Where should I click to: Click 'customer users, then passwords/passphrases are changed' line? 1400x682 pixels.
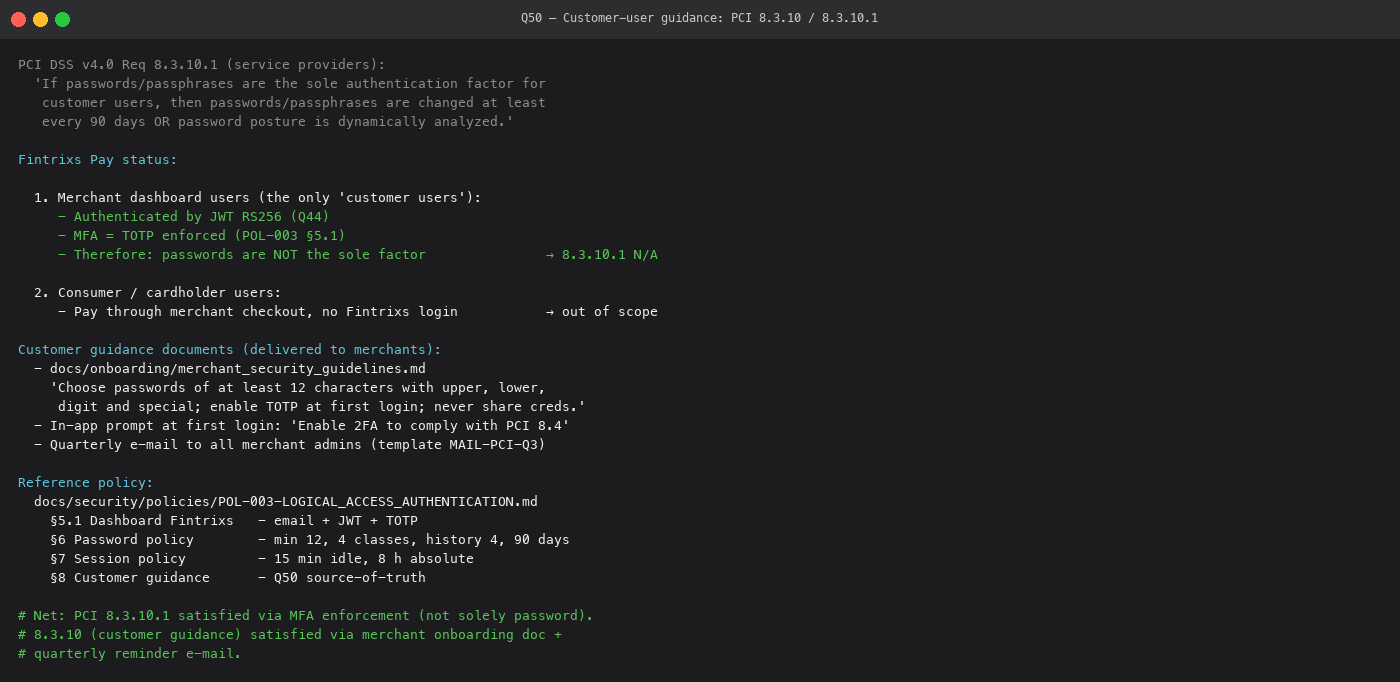tap(294, 103)
